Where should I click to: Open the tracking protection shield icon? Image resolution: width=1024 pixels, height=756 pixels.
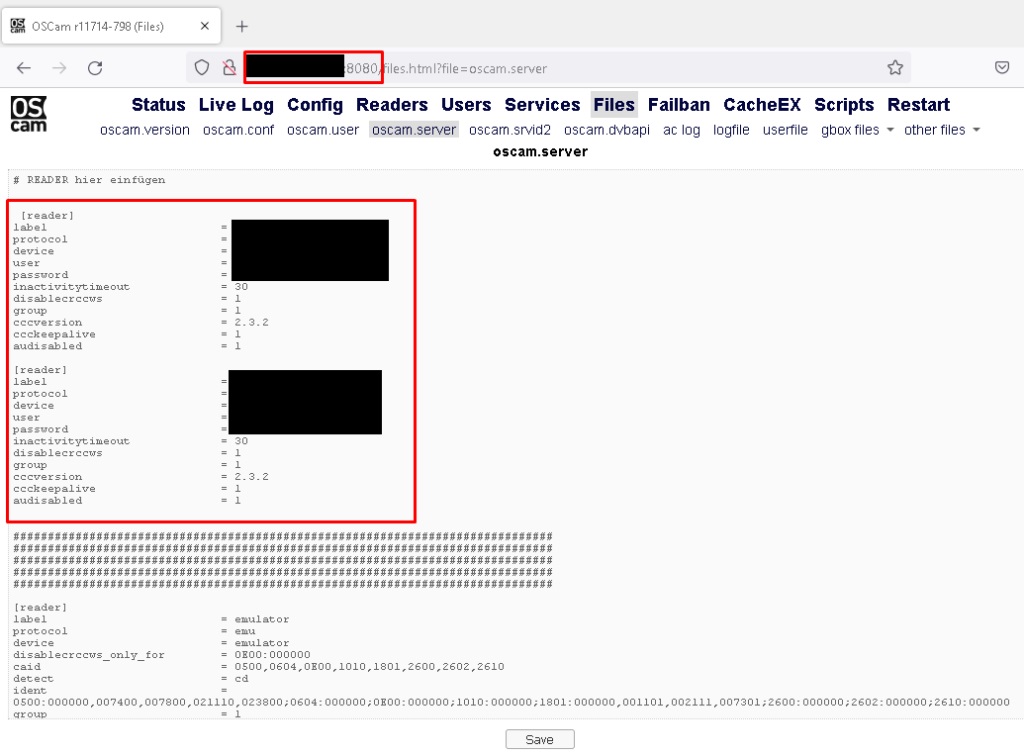[x=202, y=68]
